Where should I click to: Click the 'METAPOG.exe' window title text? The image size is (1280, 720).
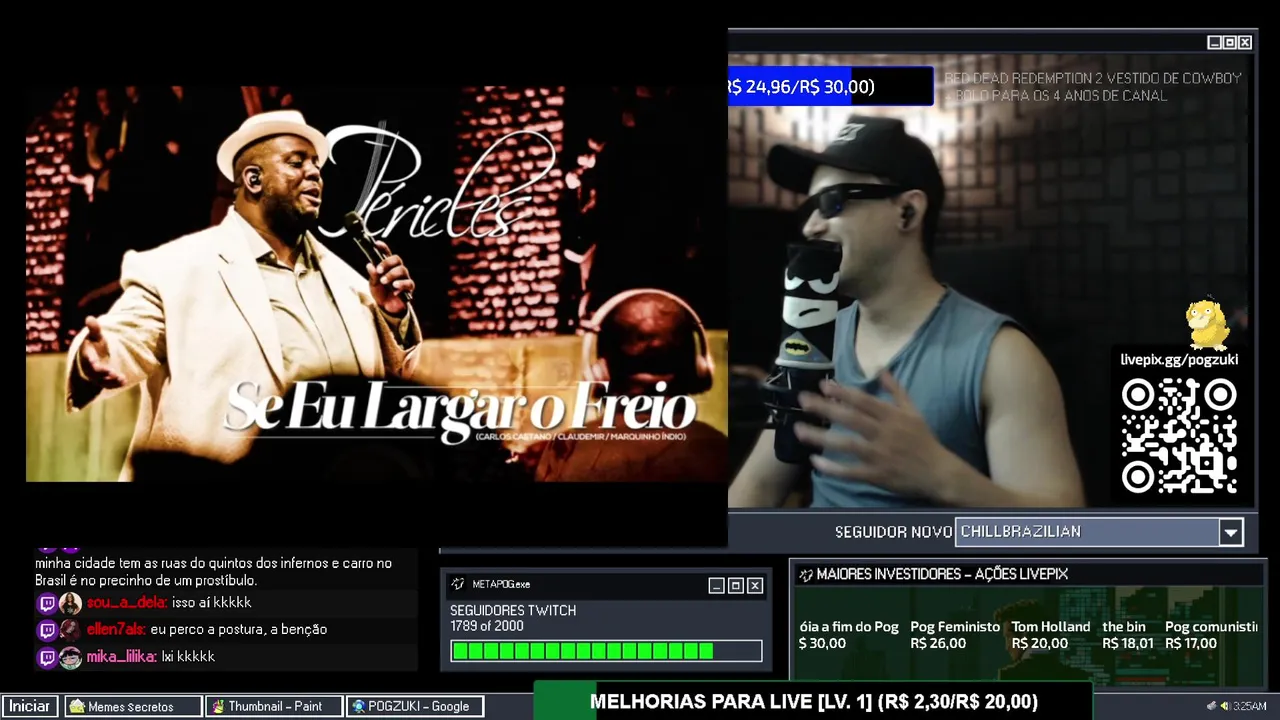click(501, 585)
